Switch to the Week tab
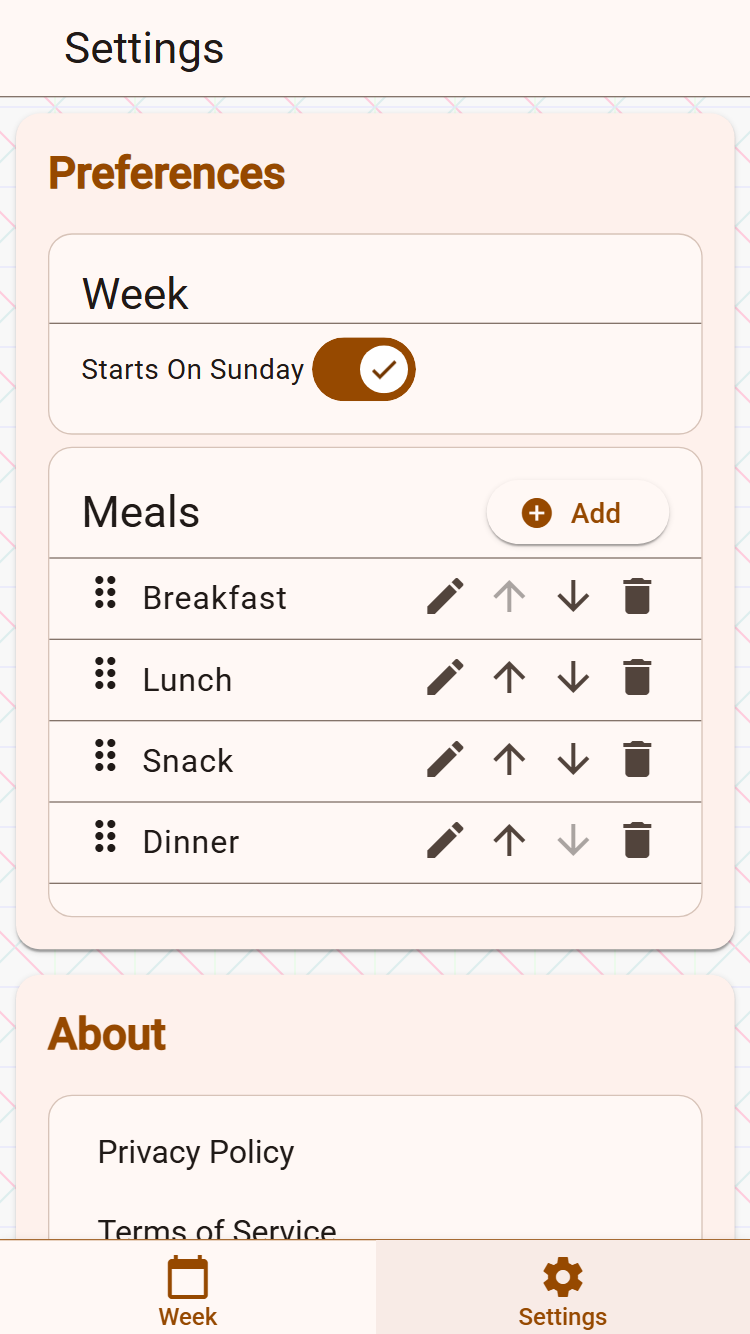This screenshot has width=750, height=1334. tap(188, 1289)
